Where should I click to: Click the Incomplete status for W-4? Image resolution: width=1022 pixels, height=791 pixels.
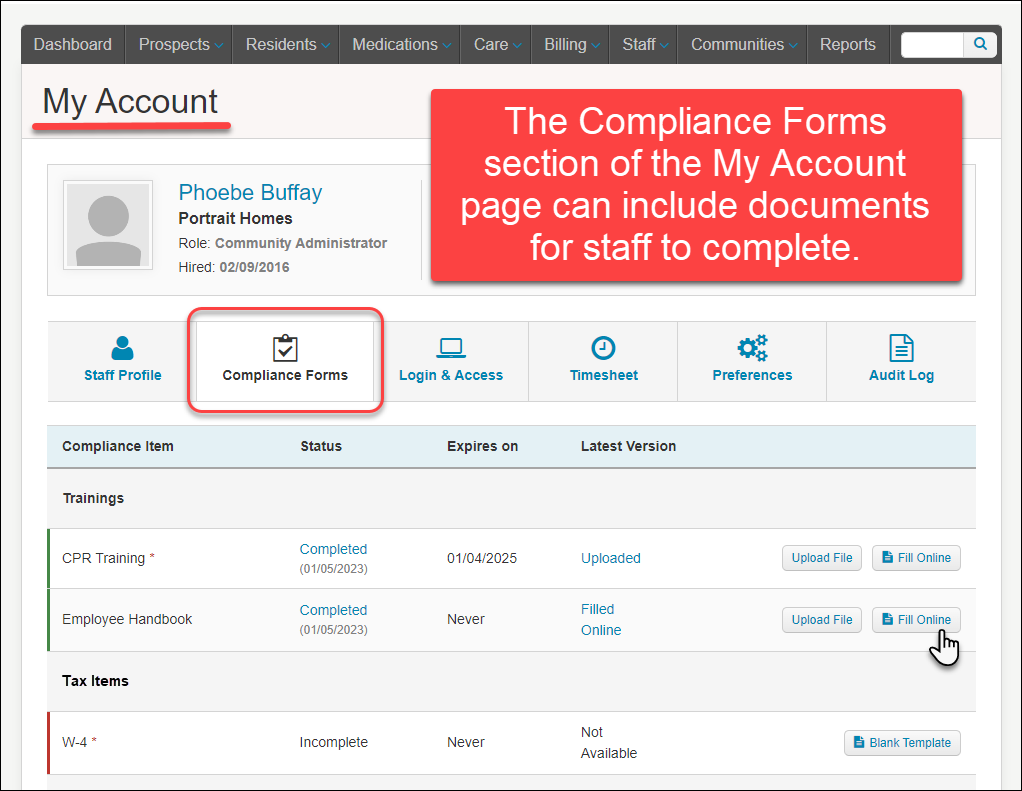(334, 742)
